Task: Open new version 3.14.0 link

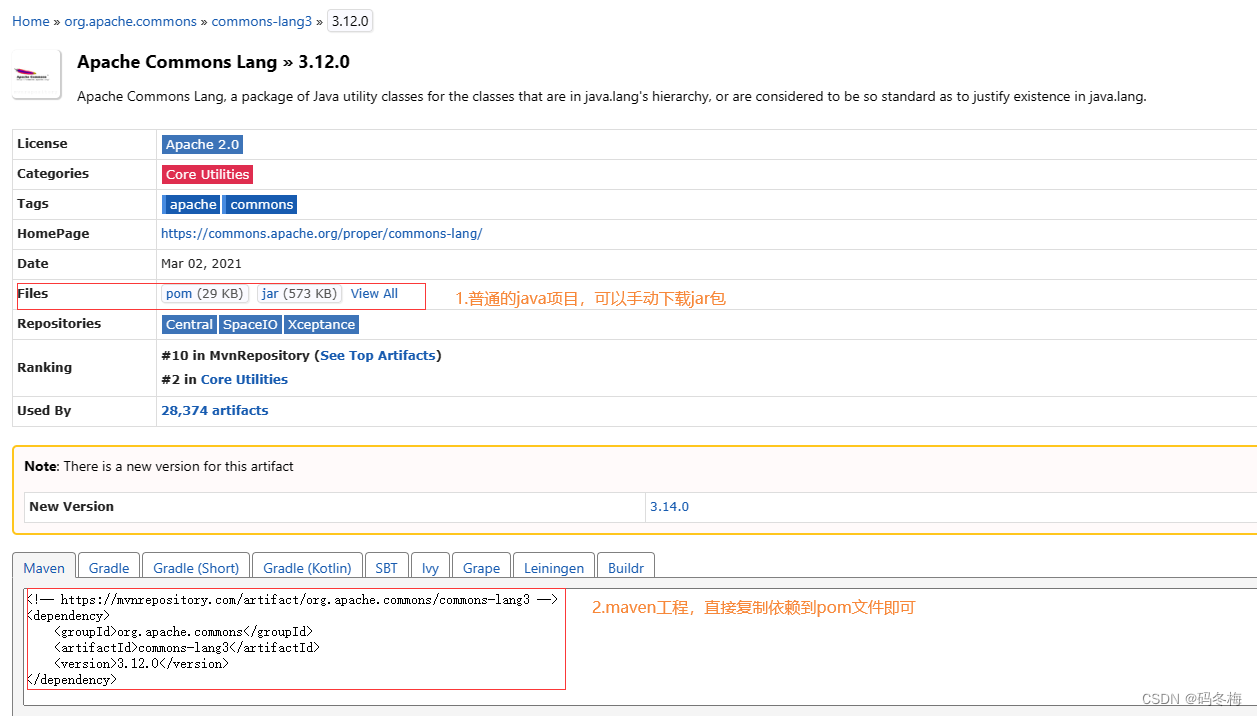Action: pos(669,506)
